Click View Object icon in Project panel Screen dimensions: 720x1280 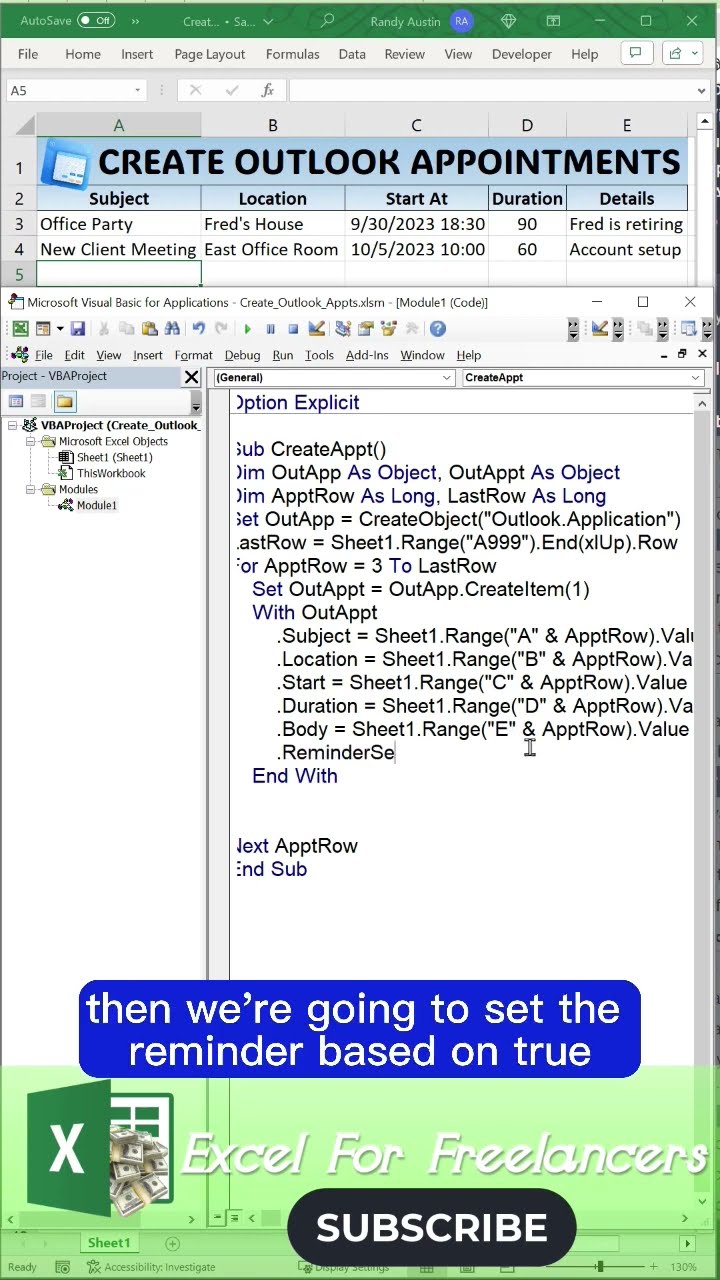pos(38,401)
